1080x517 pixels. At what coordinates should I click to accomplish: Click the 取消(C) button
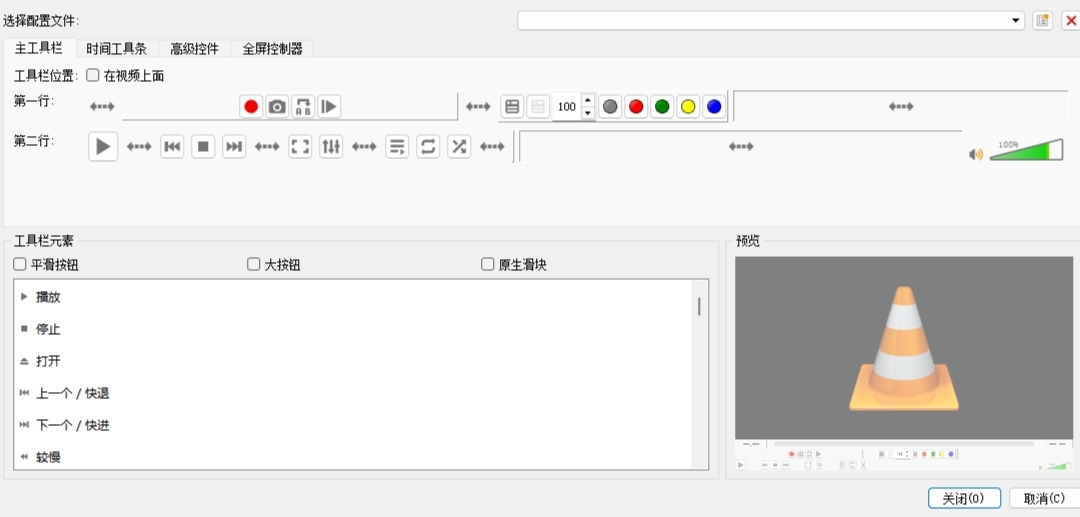(1044, 498)
